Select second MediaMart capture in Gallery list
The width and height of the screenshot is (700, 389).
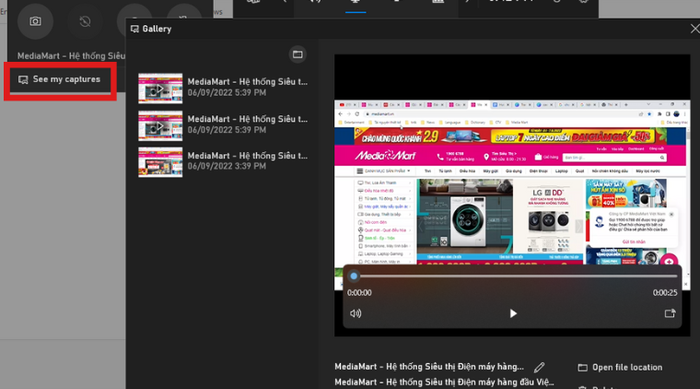click(x=223, y=125)
